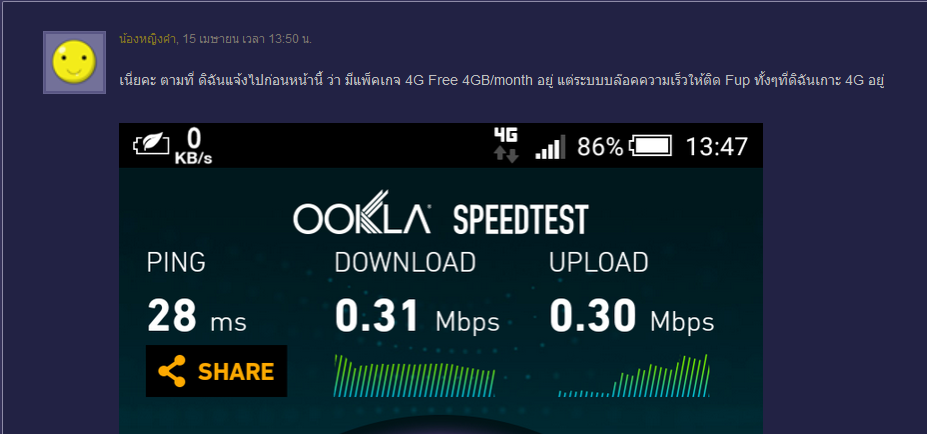This screenshot has height=434, width=927.
Task: Click the 0.30 Mbps upload value
Action: (x=631, y=316)
